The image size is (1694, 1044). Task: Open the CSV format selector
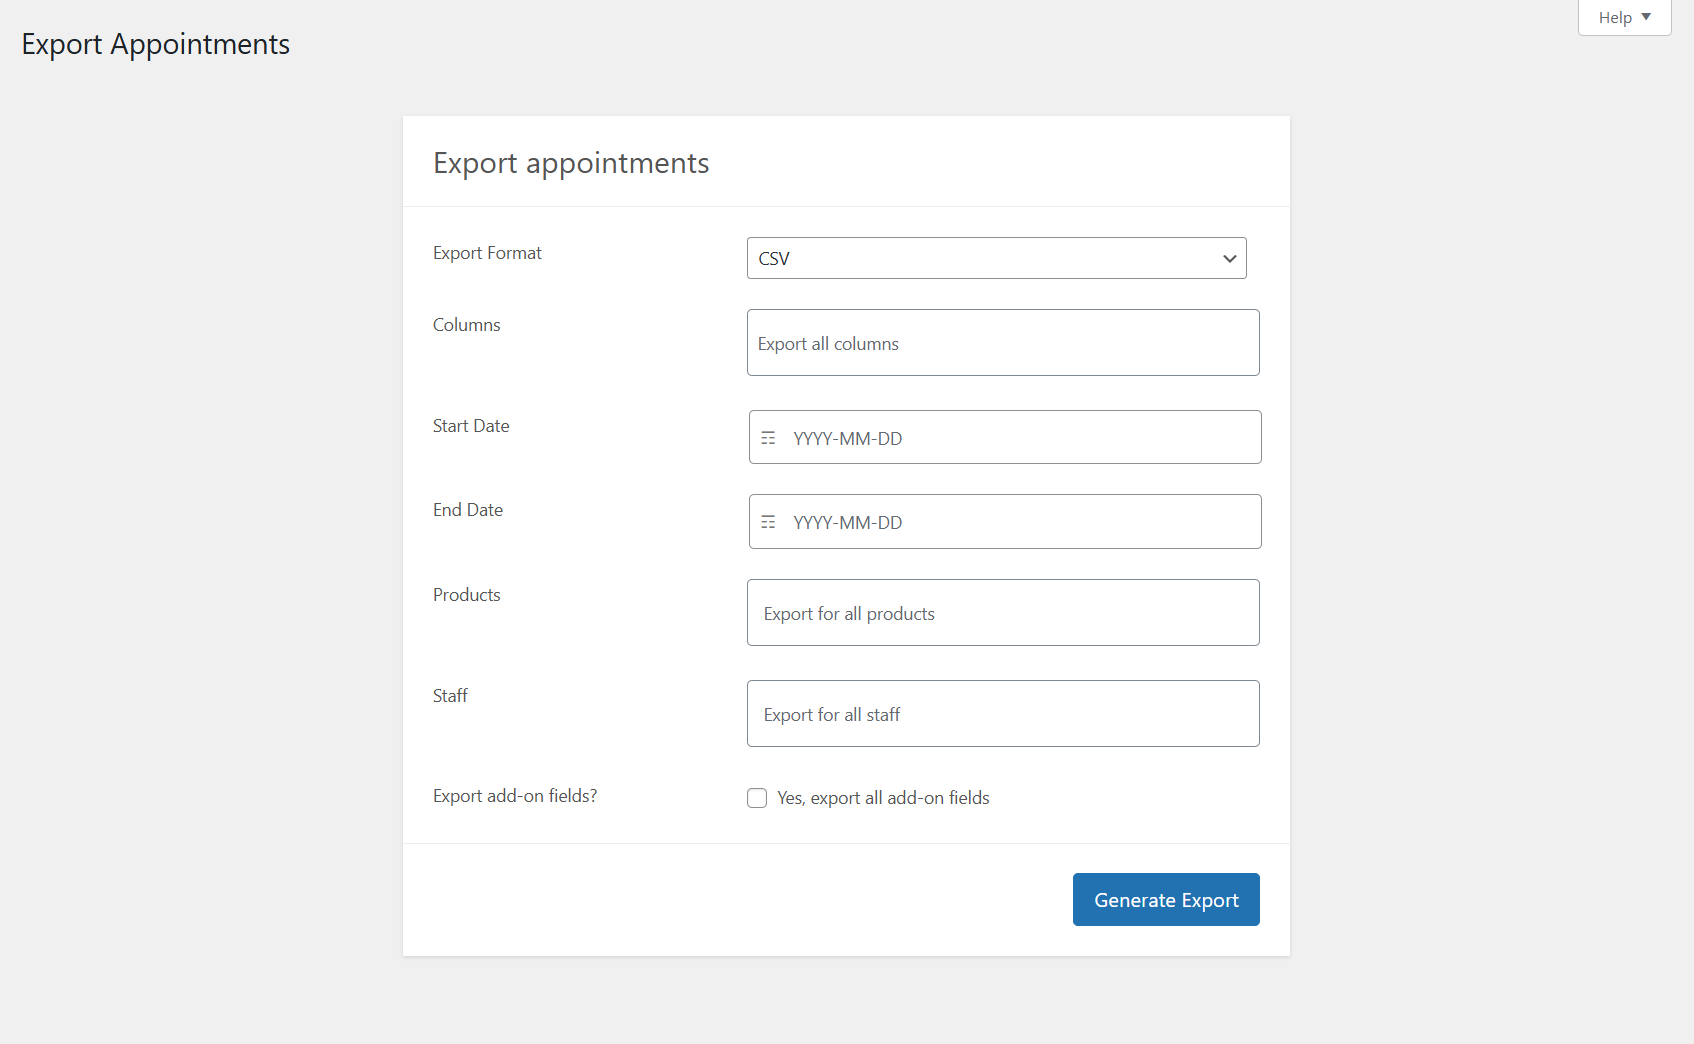(x=996, y=258)
